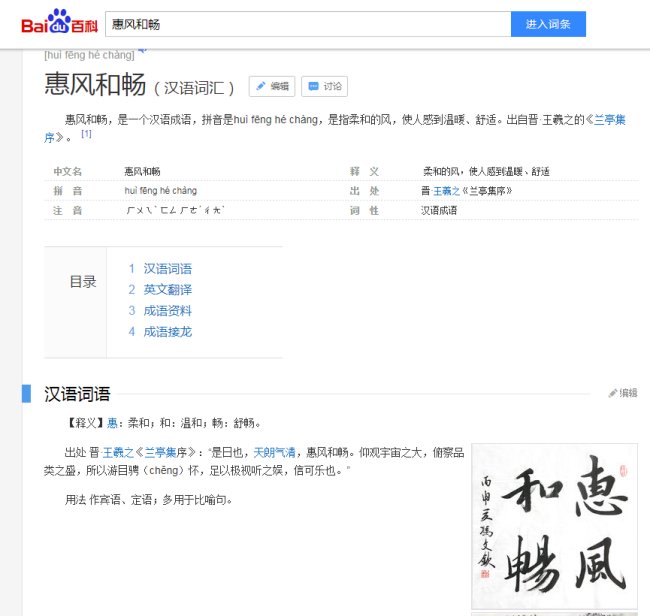Select the 注音 bopomofo value
Image resolution: width=650 pixels, height=616 pixels.
tap(175, 211)
